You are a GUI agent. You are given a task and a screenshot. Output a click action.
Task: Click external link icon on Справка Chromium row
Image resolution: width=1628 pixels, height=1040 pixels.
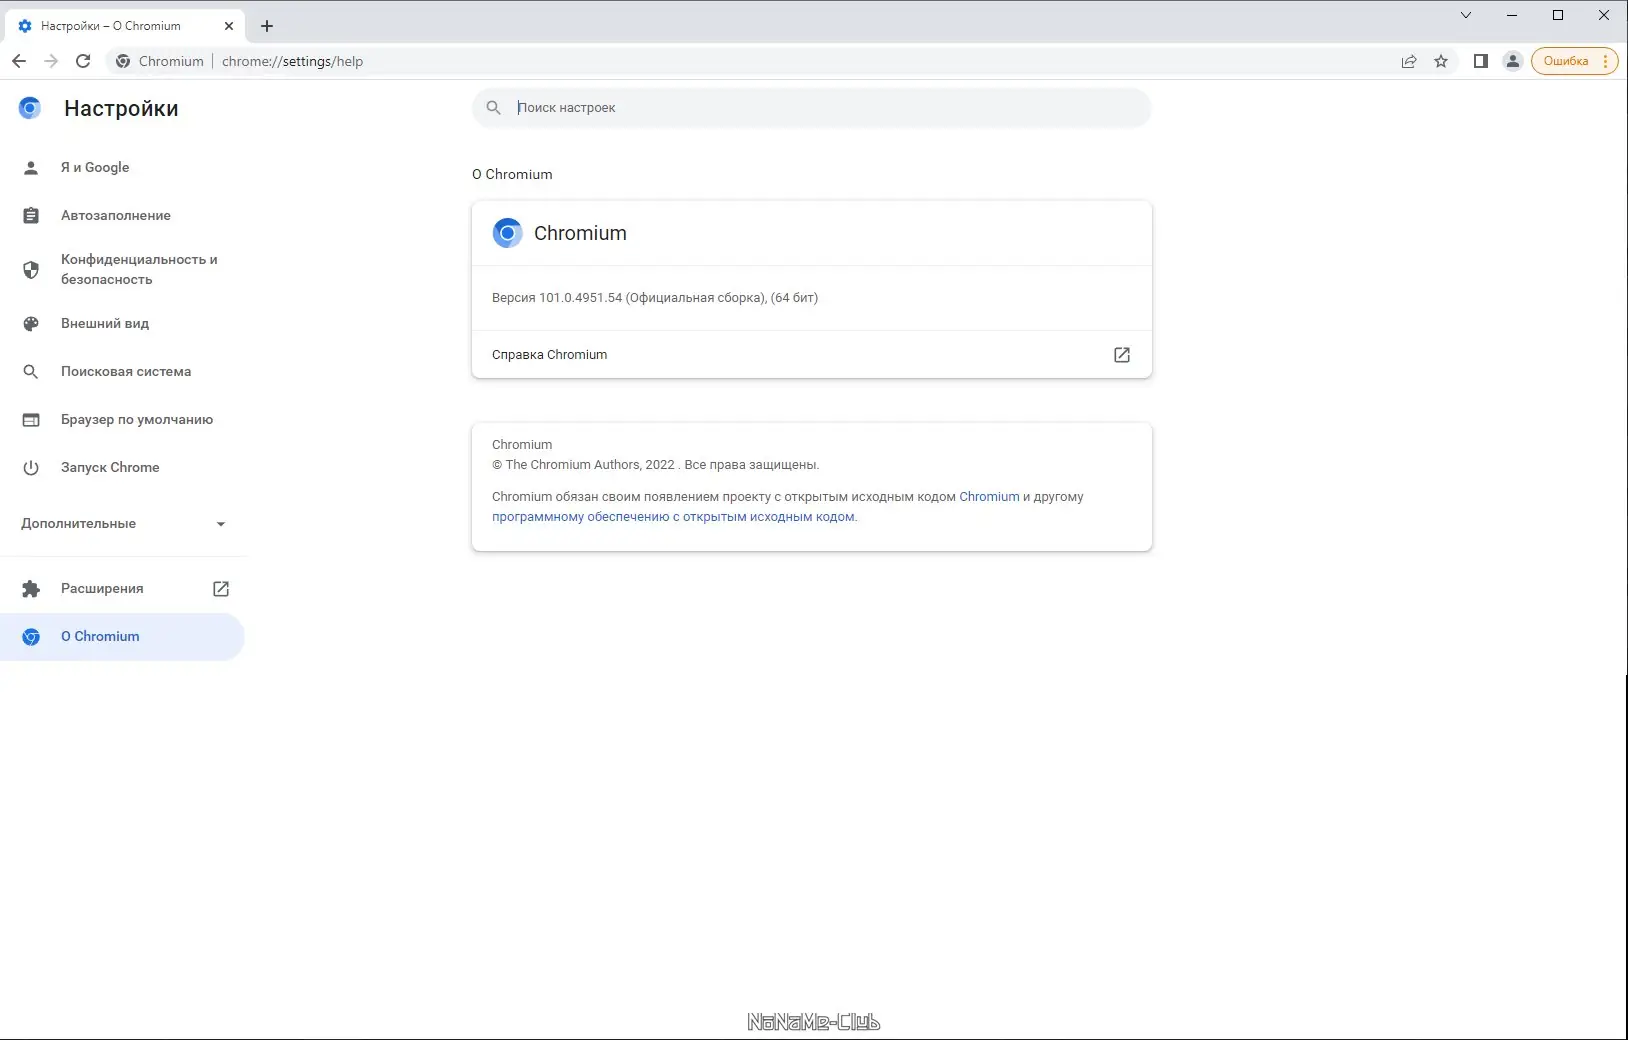[x=1122, y=355]
